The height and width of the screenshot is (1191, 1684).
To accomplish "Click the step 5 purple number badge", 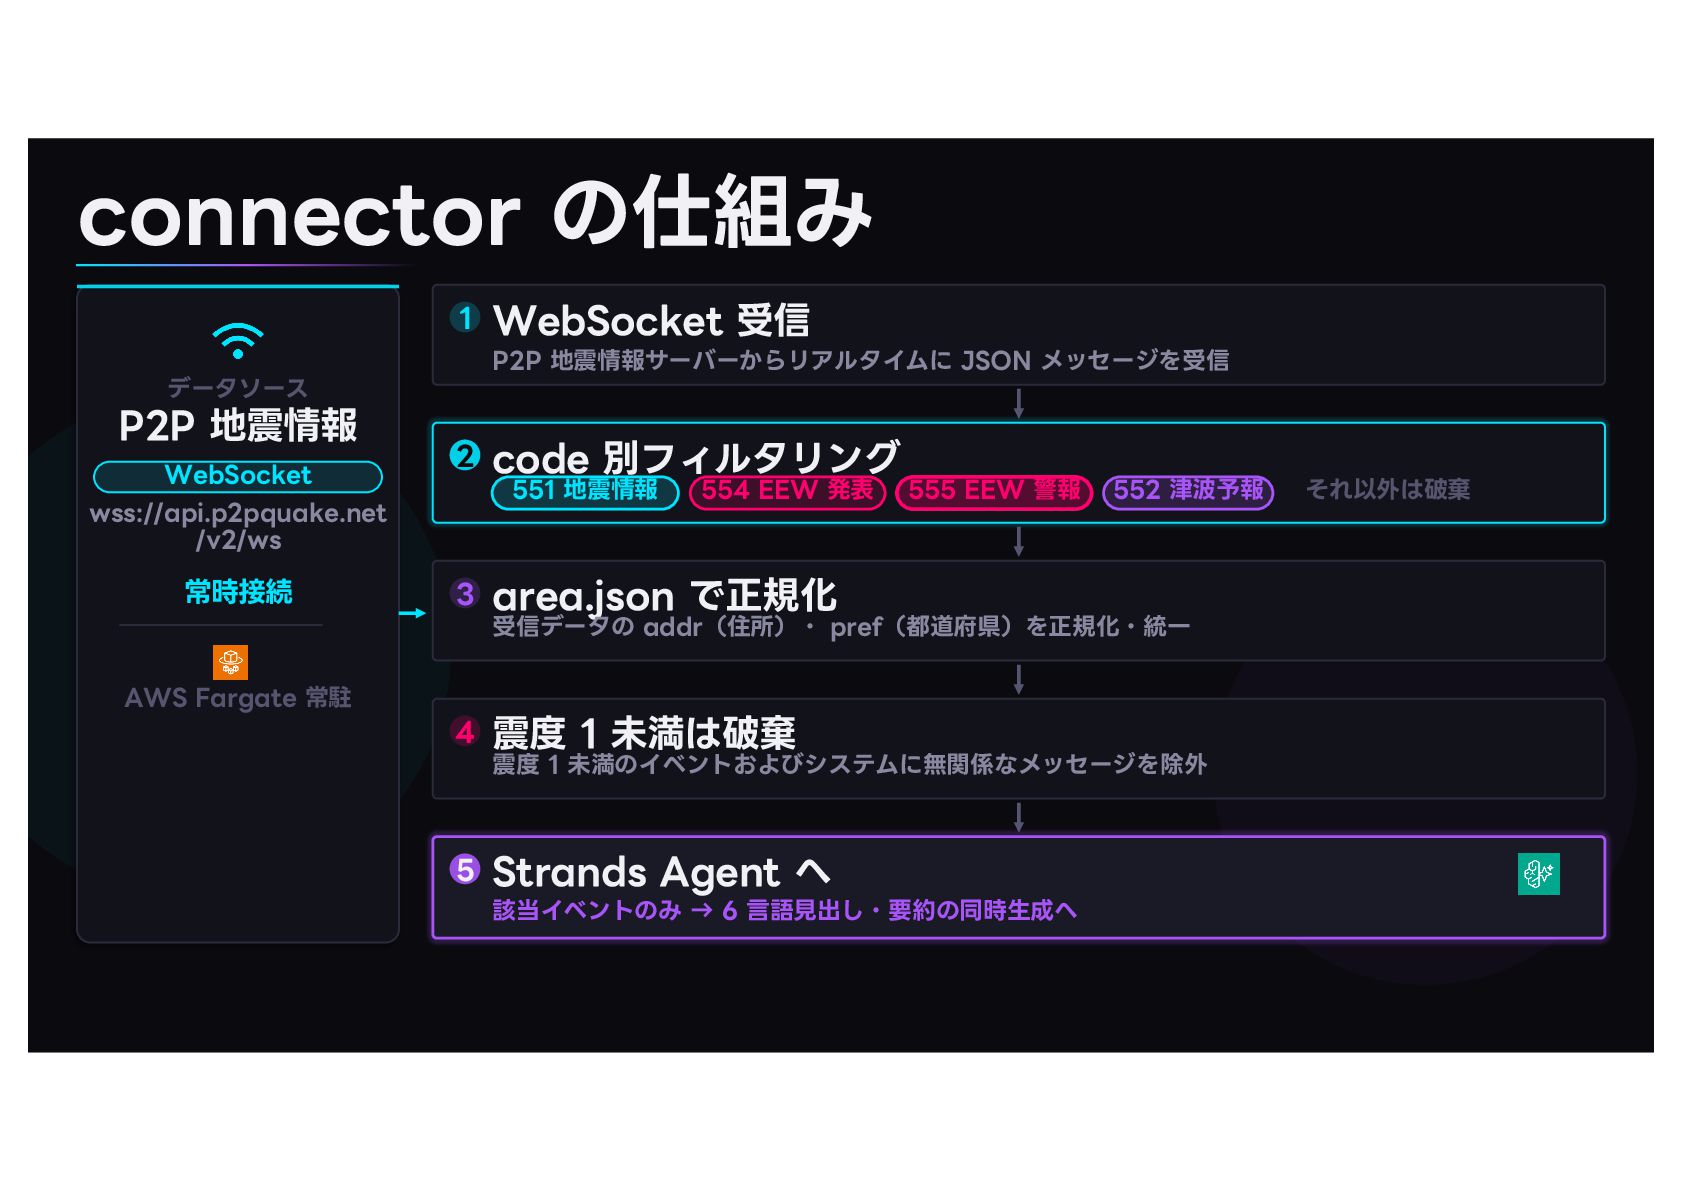I will 465,869.
